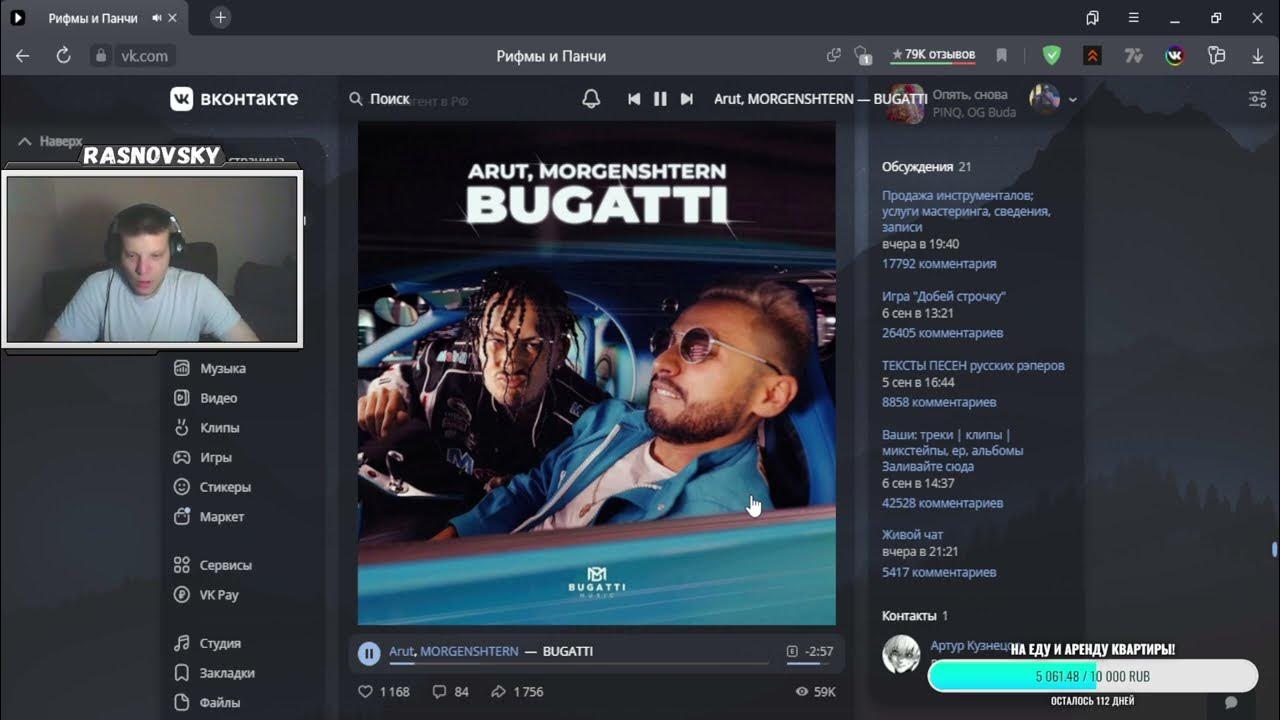Screen dimensions: 1280x720
Task: Open the browser hamburger menu
Action: coord(1133,18)
